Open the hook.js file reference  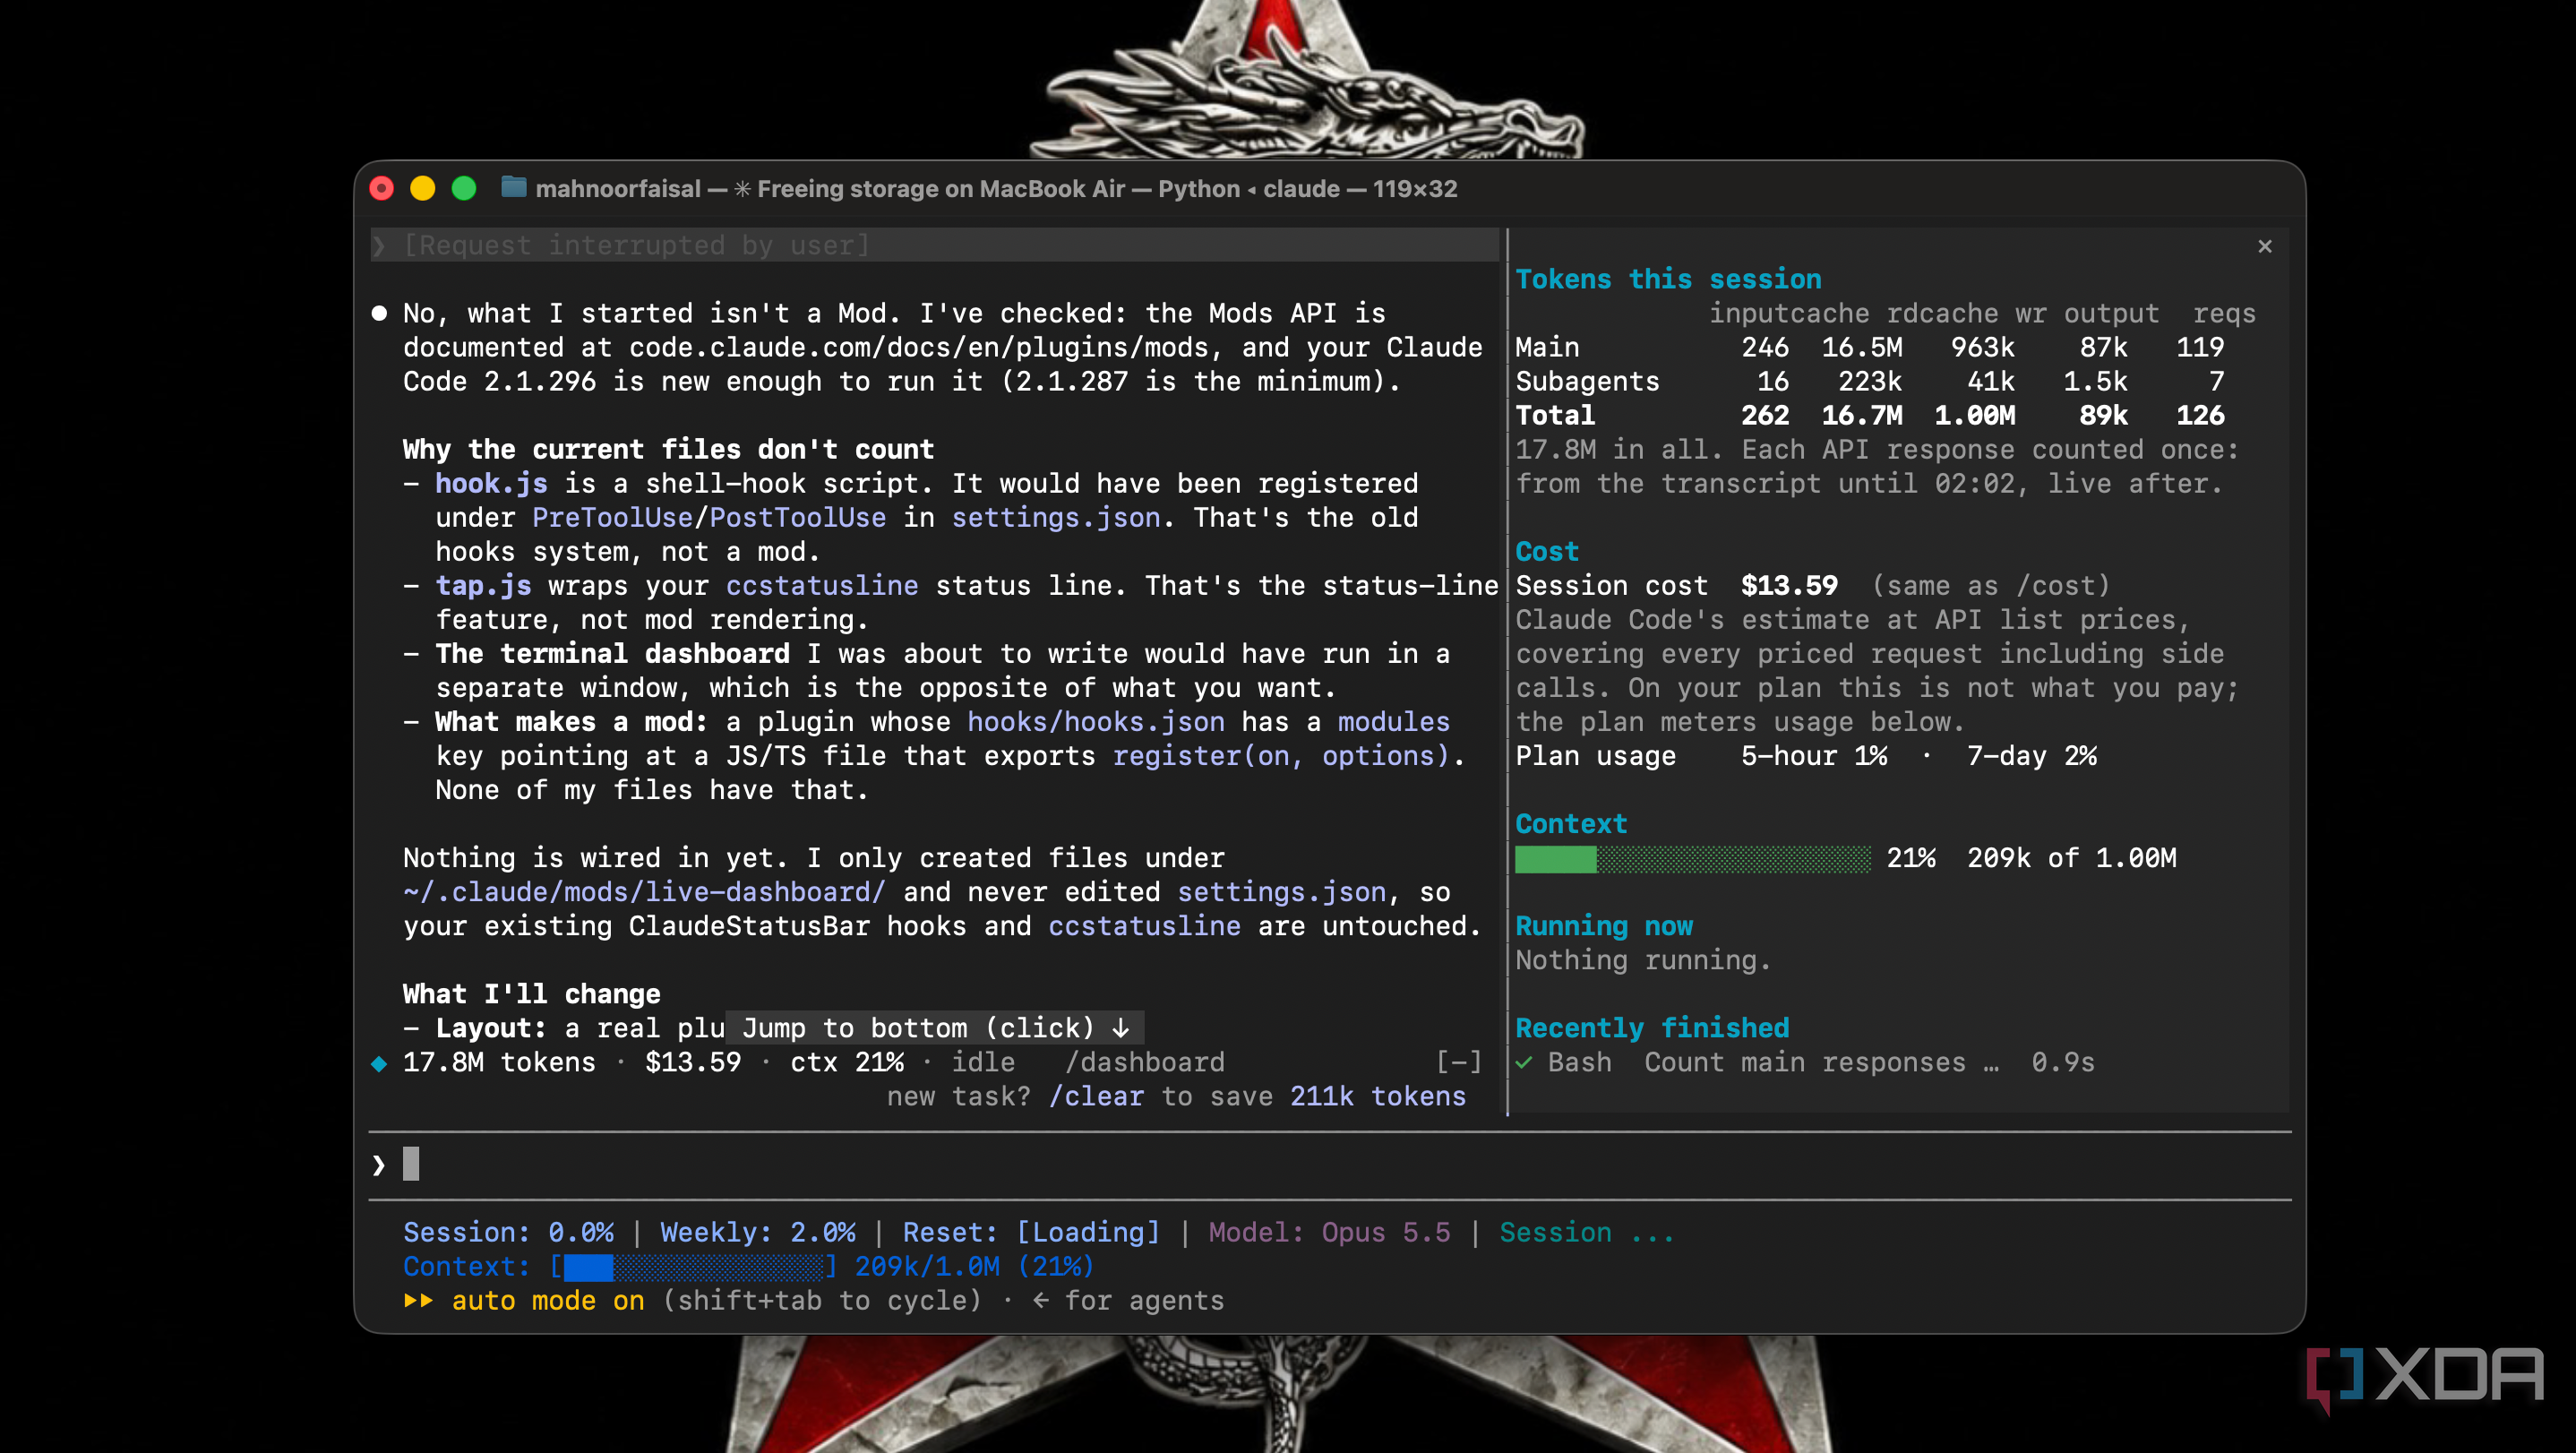click(x=491, y=484)
